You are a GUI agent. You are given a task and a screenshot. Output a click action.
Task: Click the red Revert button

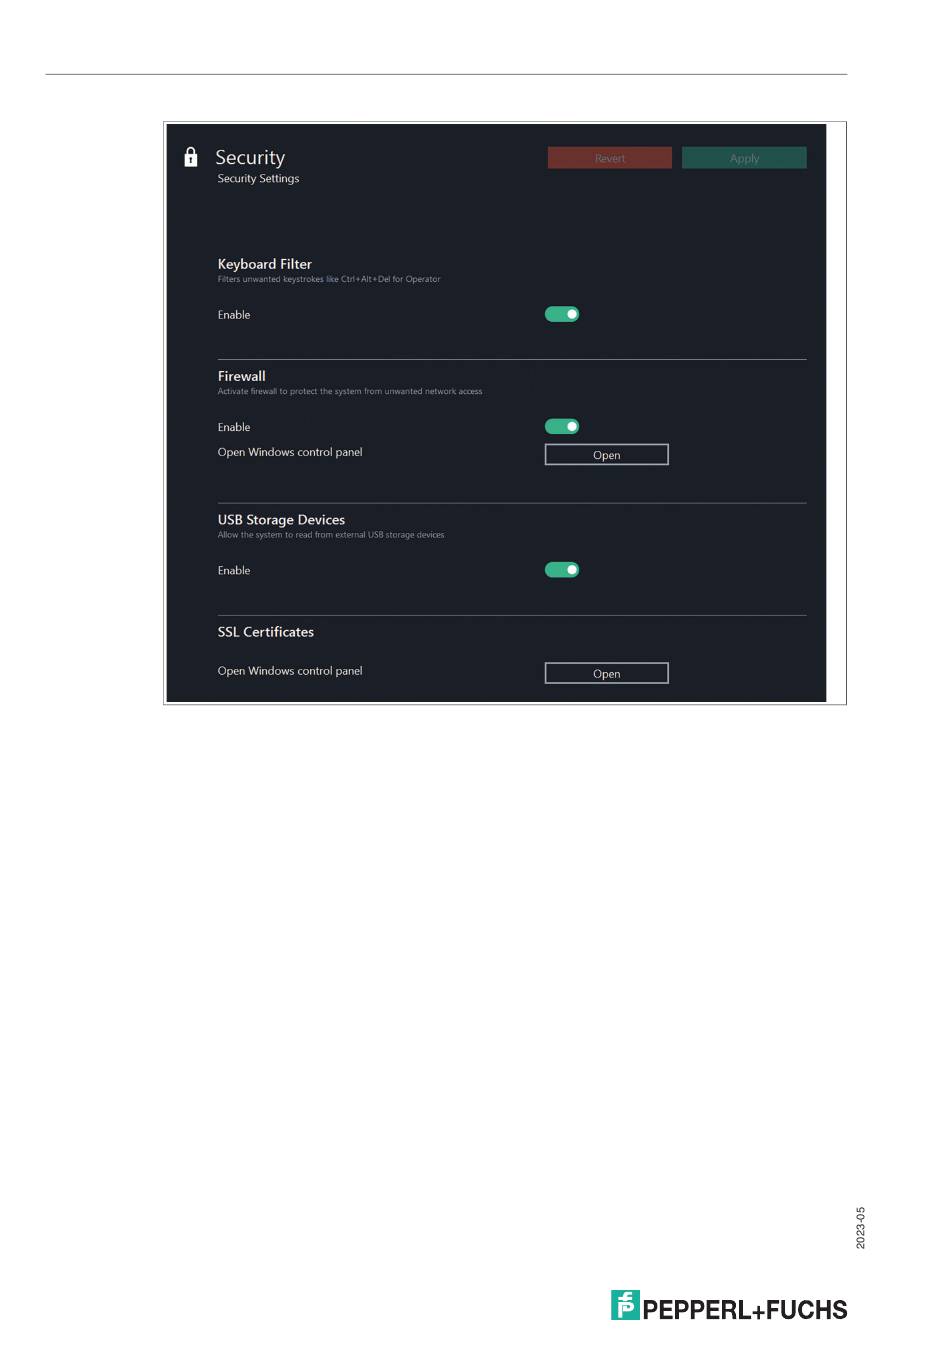coord(610,158)
